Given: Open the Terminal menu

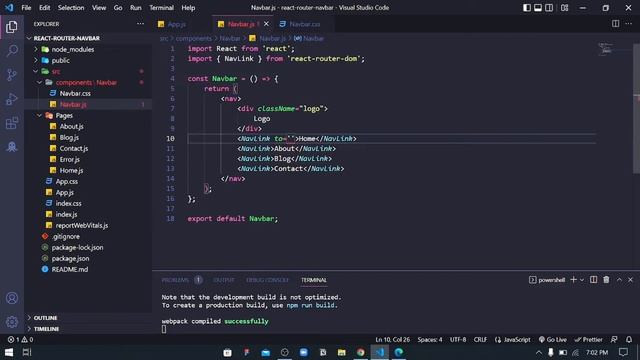Looking at the screenshot, I should (x=161, y=8).
